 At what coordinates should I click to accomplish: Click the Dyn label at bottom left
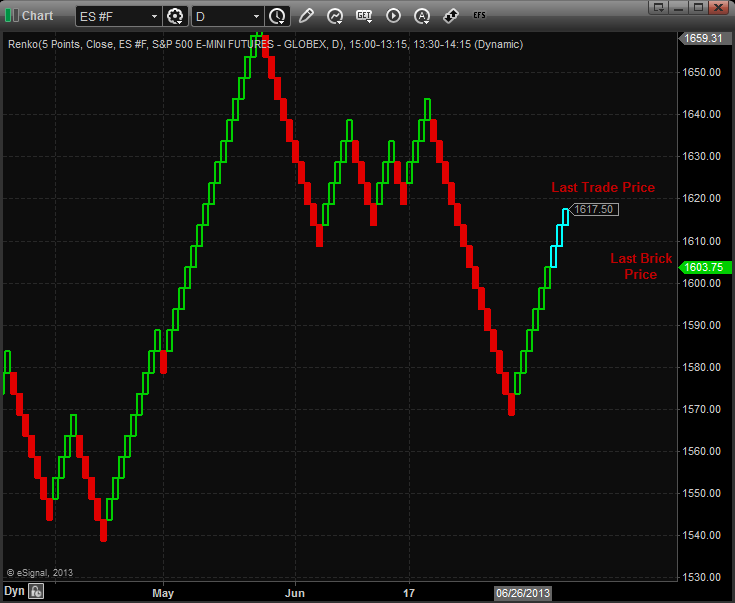click(x=14, y=591)
